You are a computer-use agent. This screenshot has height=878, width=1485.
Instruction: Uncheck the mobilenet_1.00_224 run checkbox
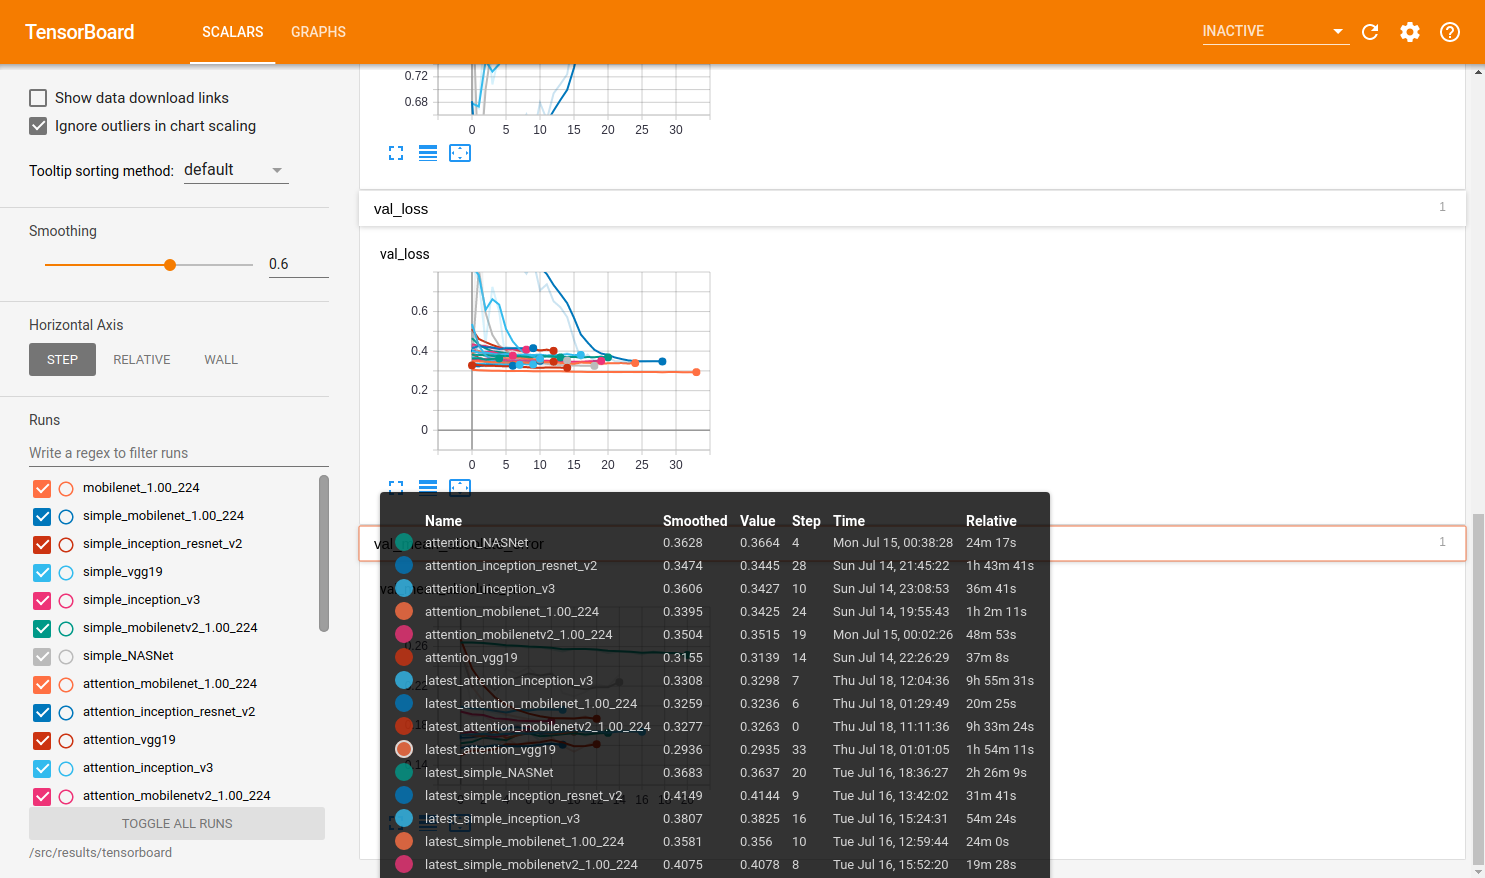click(42, 489)
